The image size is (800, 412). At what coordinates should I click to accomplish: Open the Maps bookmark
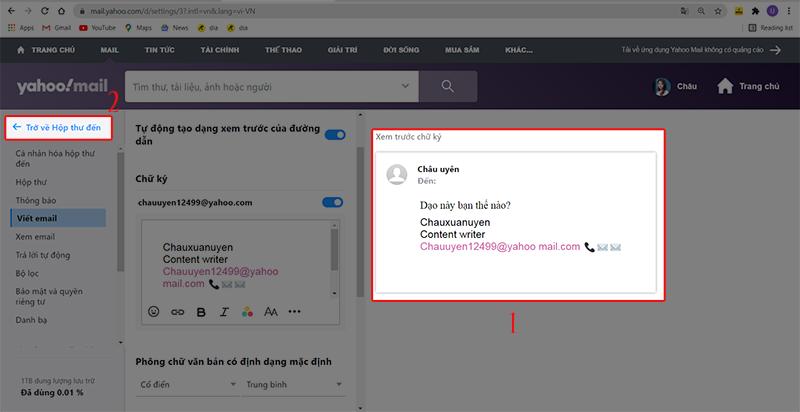coord(138,28)
